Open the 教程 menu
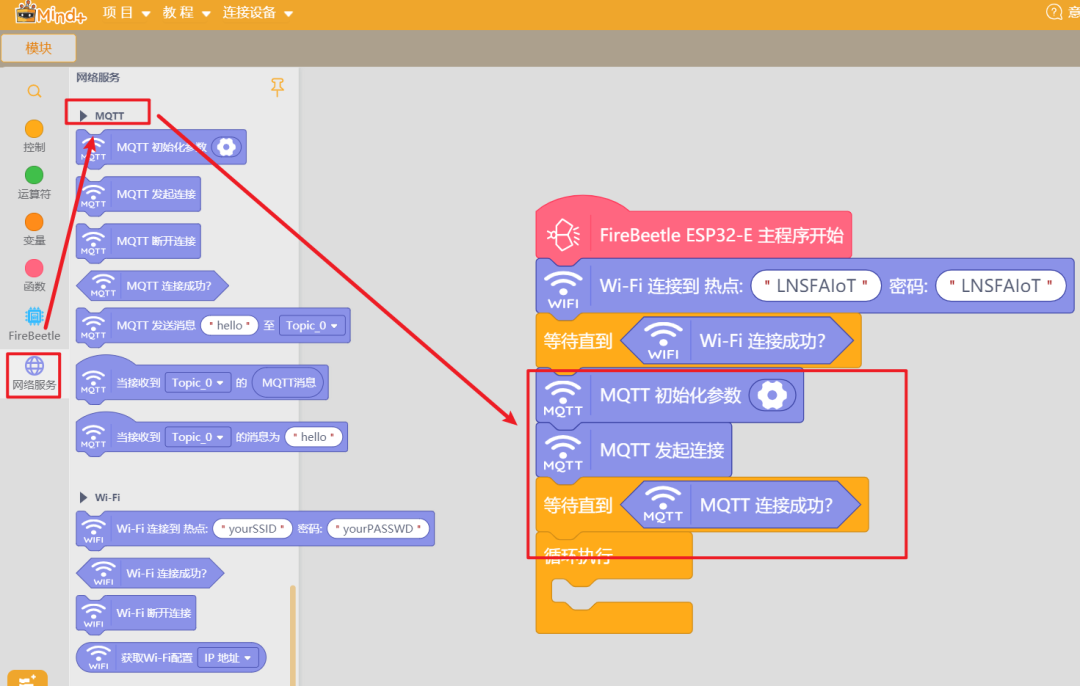This screenshot has width=1080, height=686. coord(186,13)
